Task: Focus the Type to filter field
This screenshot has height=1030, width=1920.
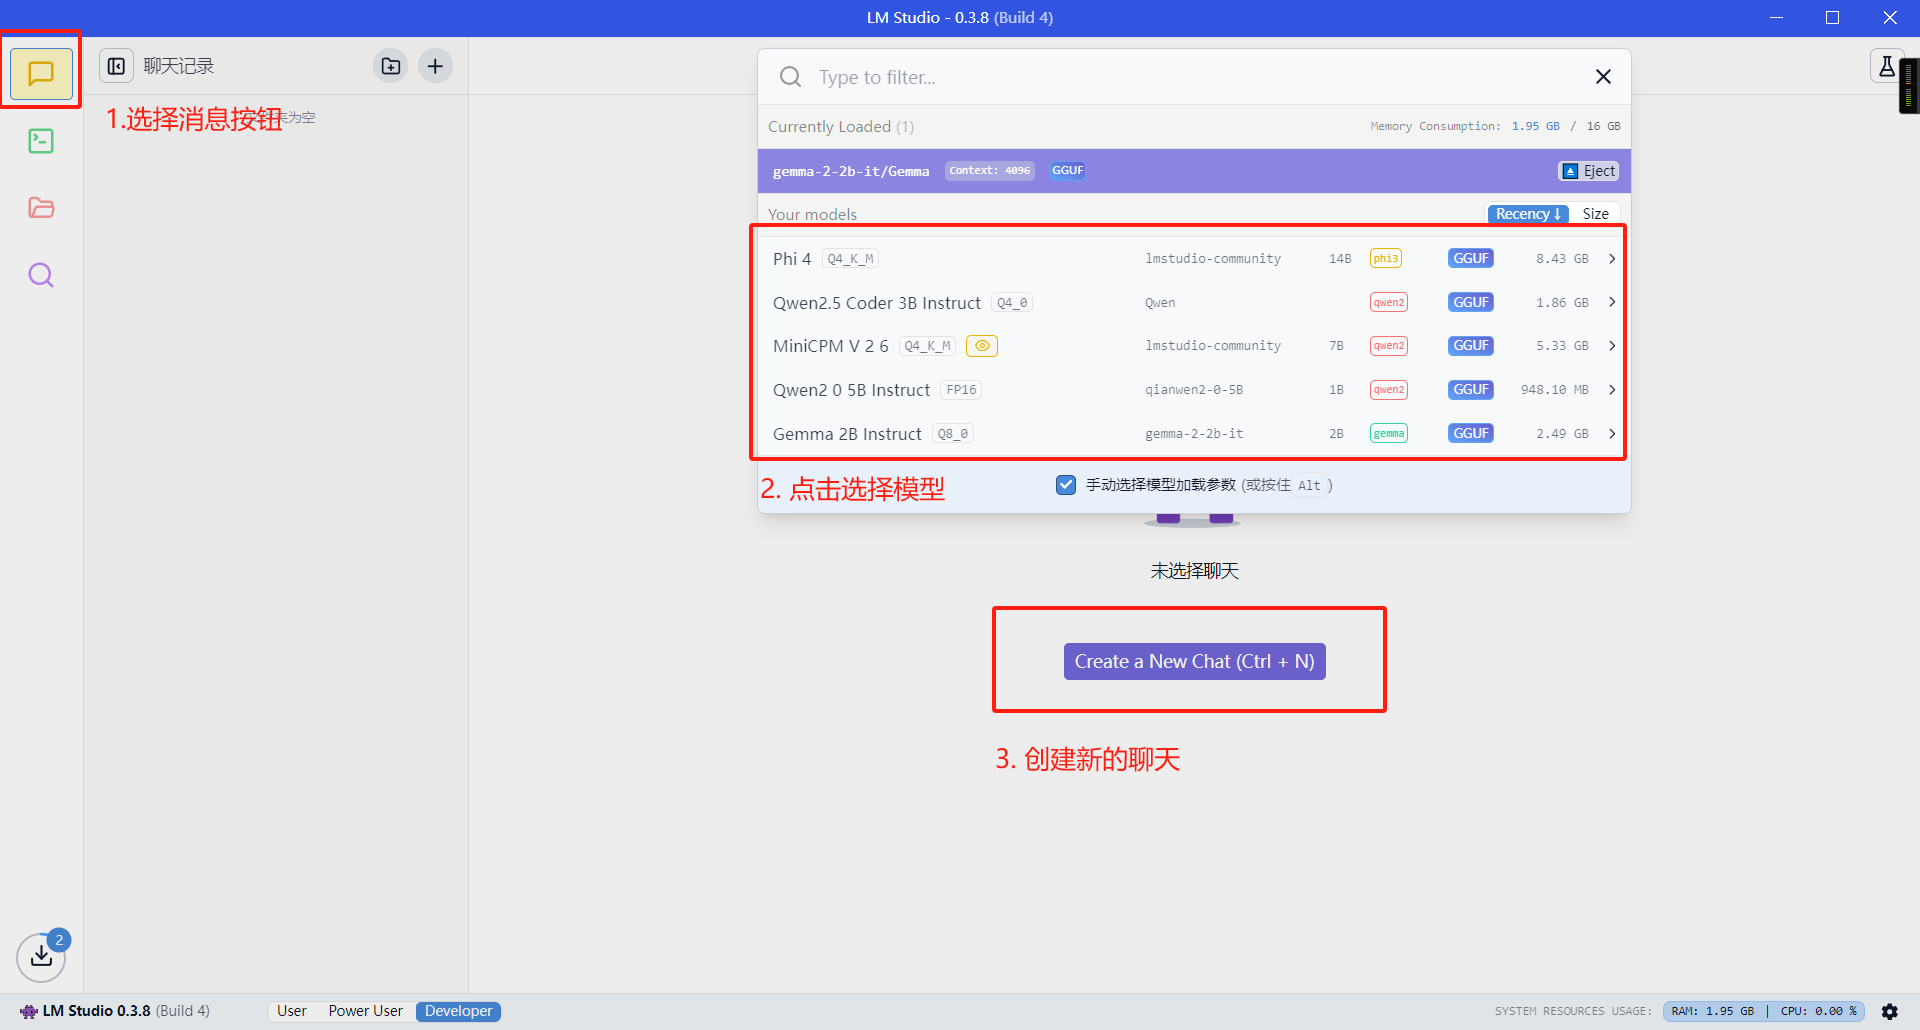Action: [x=1195, y=77]
